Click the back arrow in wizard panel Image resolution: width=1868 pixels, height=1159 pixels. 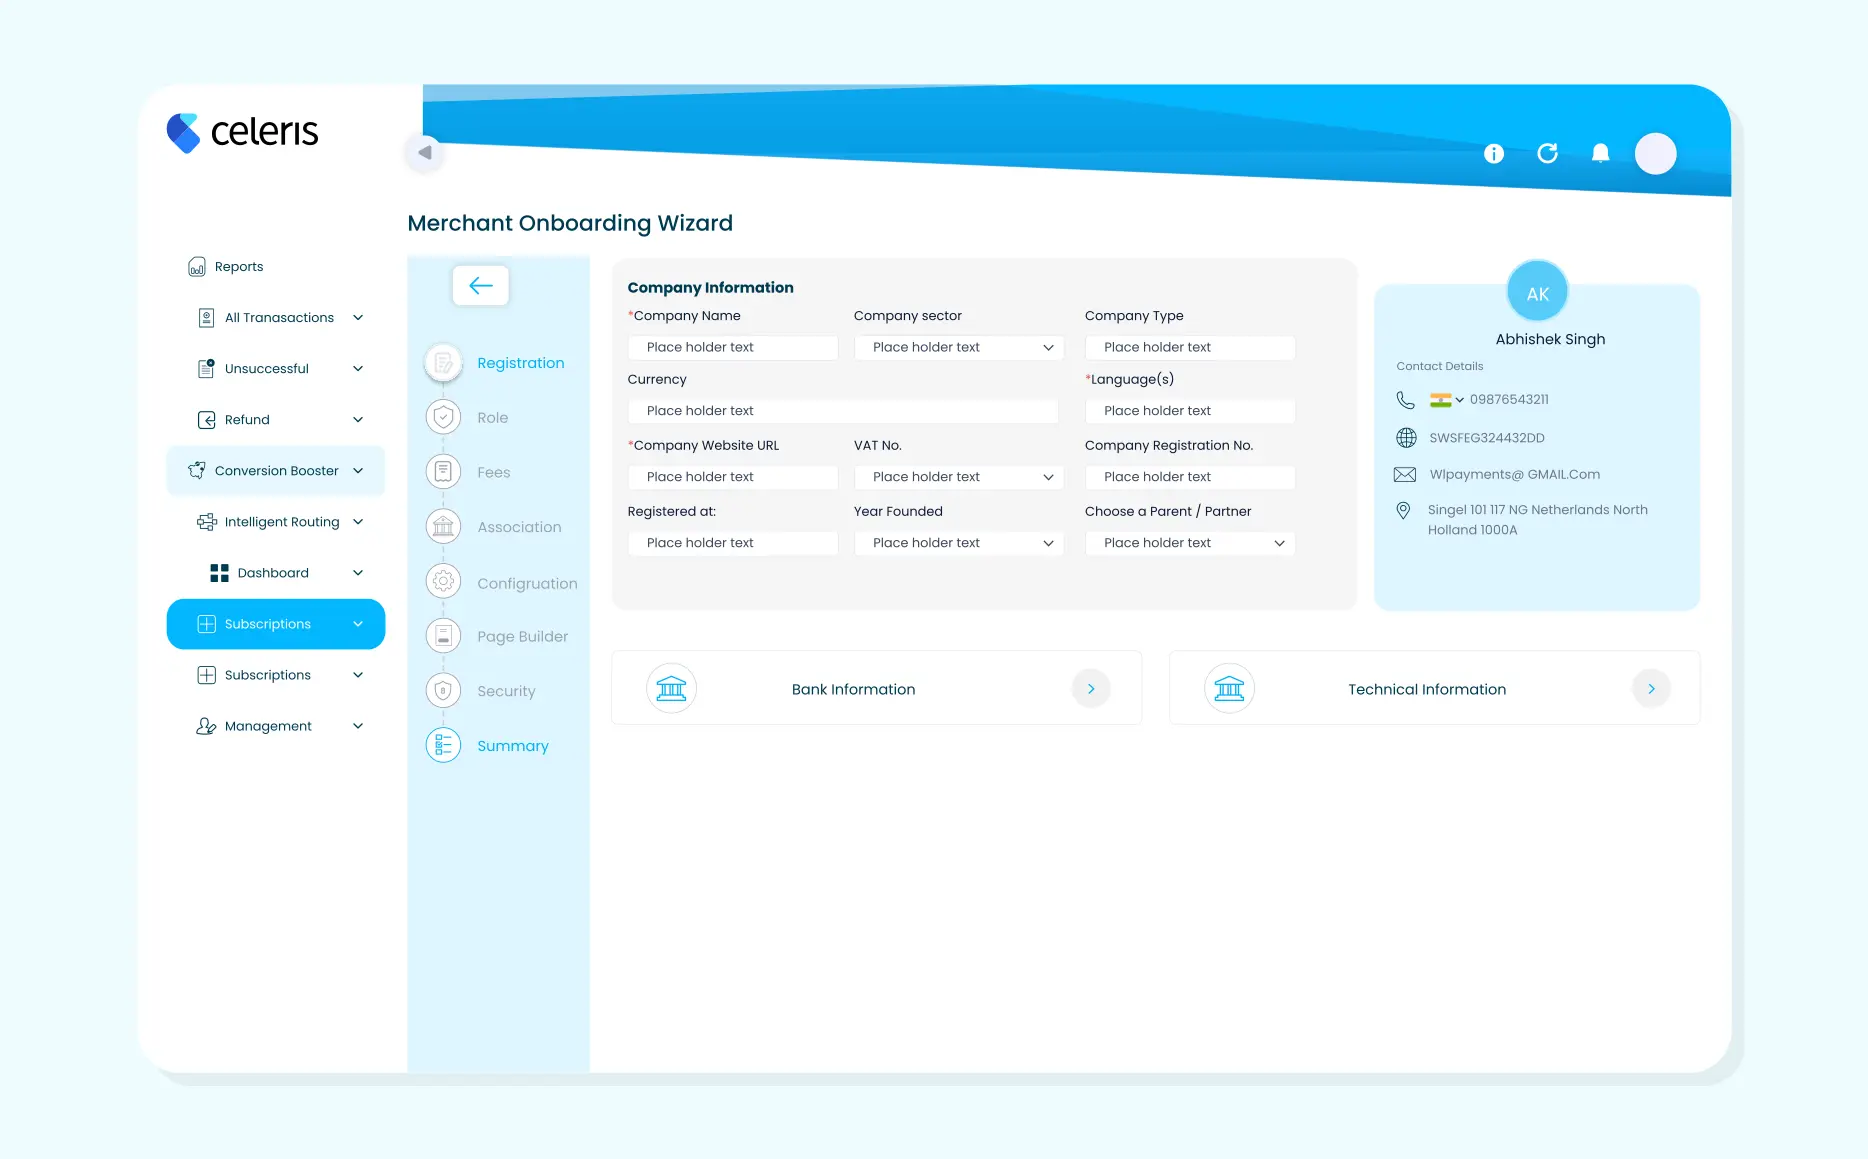click(480, 286)
